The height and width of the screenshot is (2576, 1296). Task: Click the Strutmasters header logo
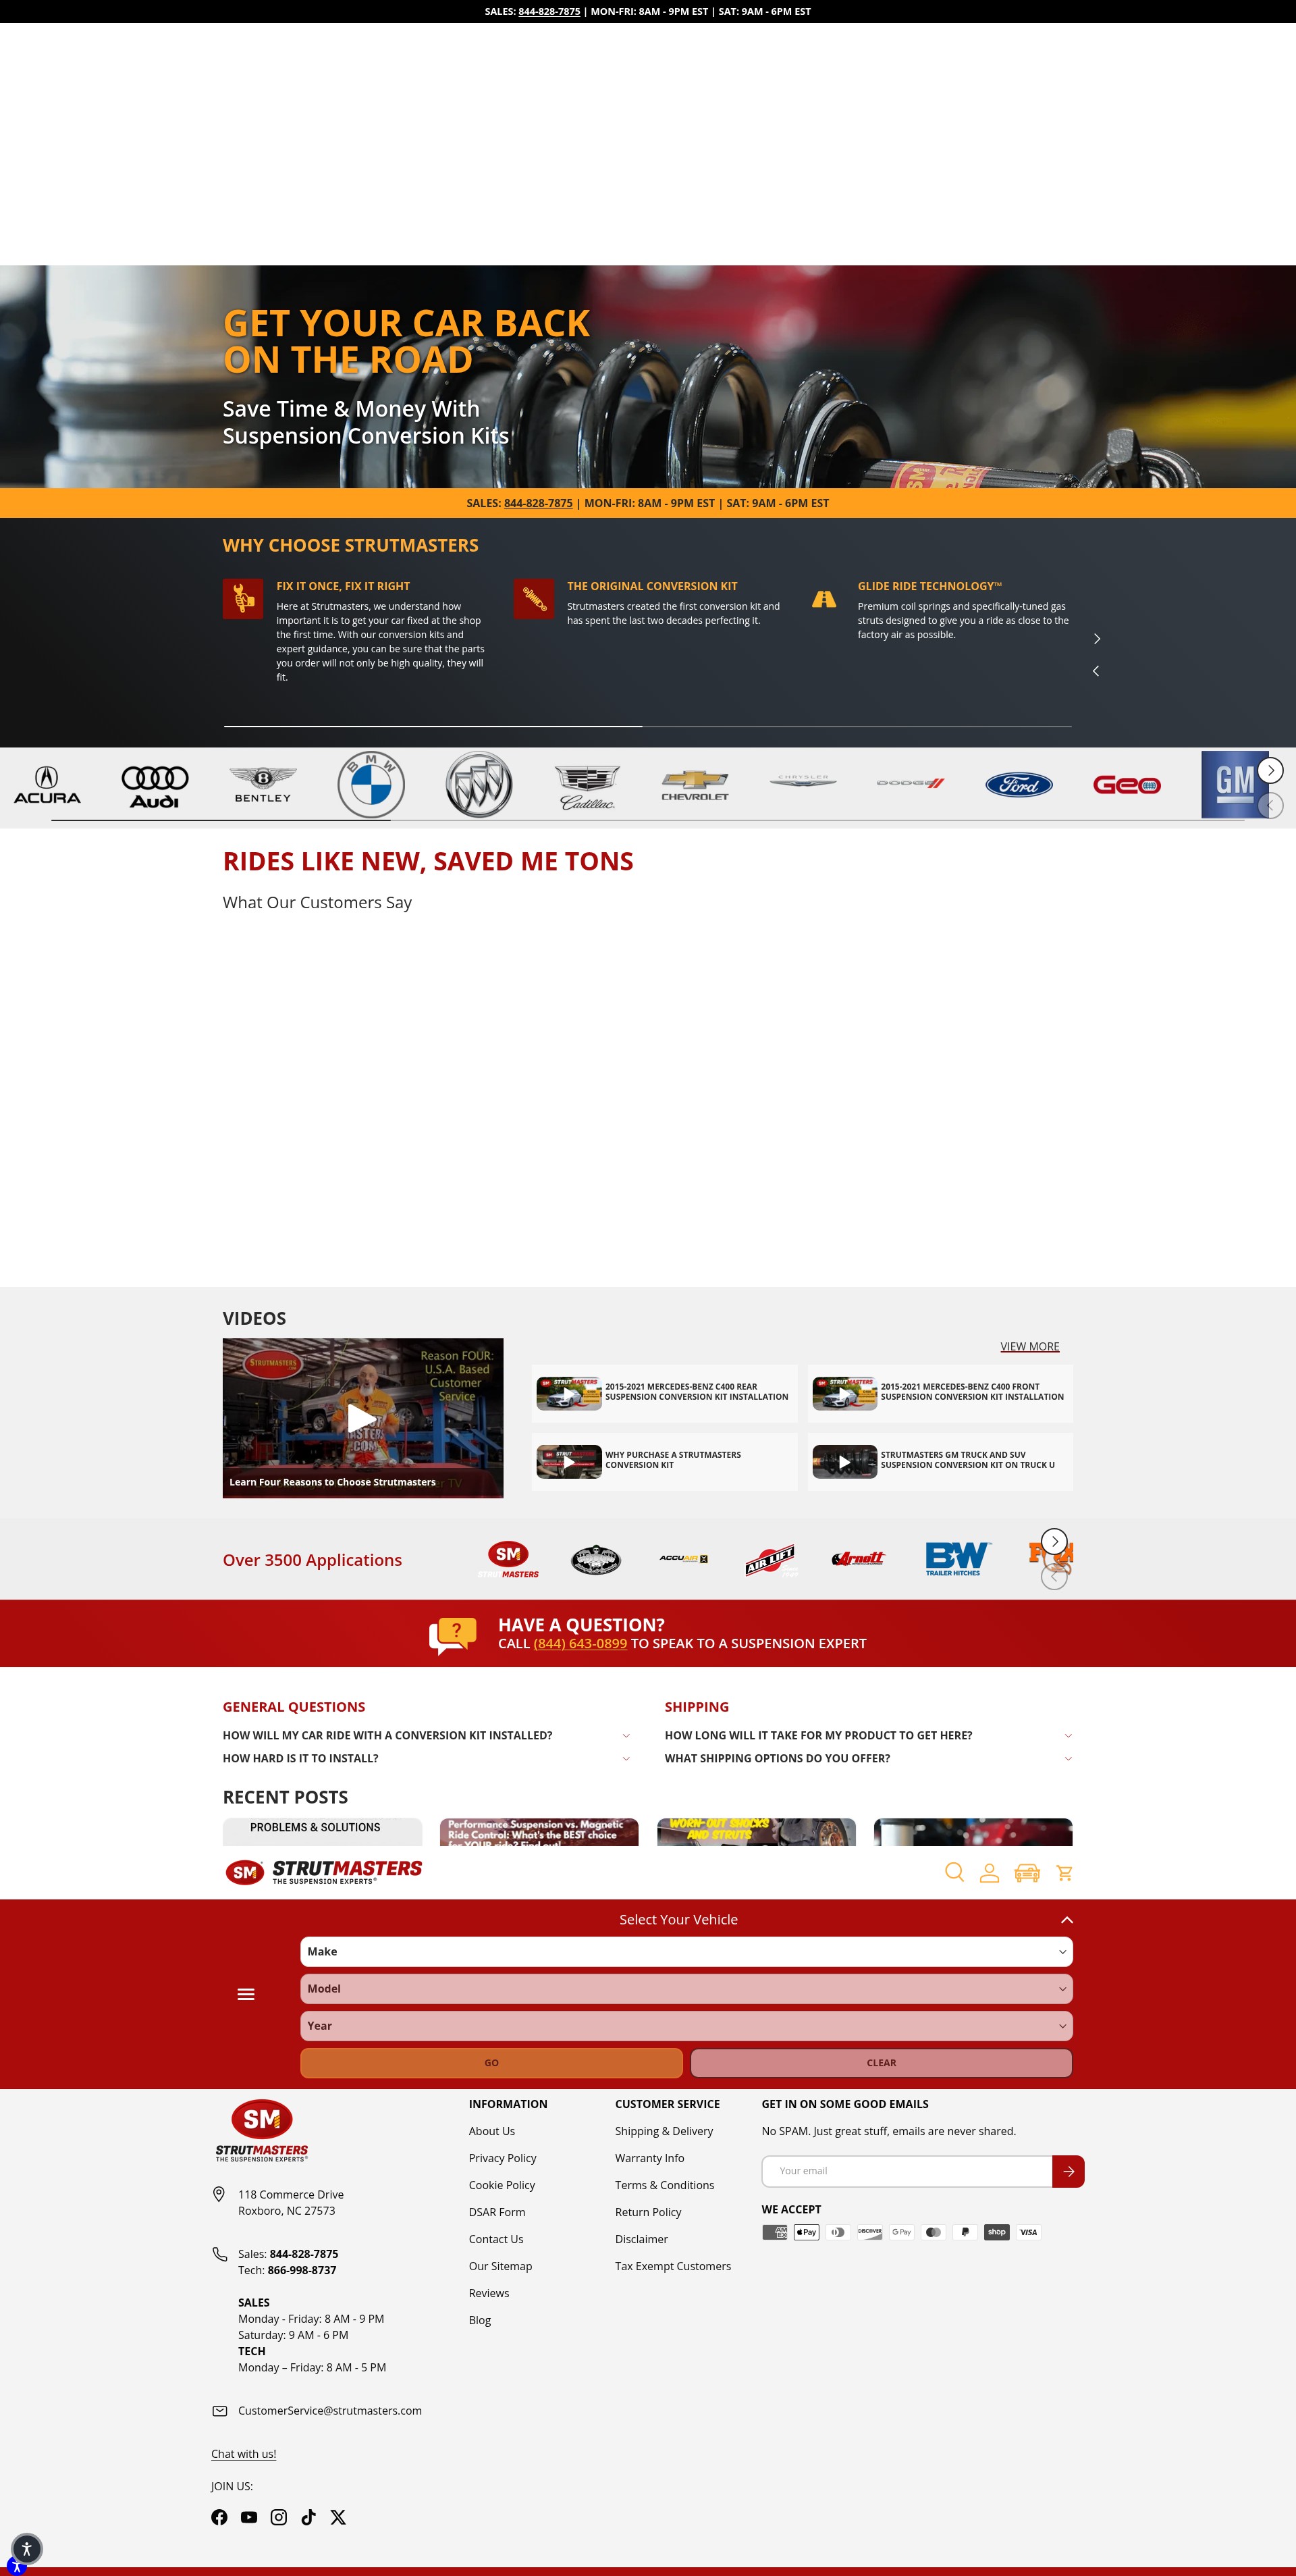point(324,1871)
